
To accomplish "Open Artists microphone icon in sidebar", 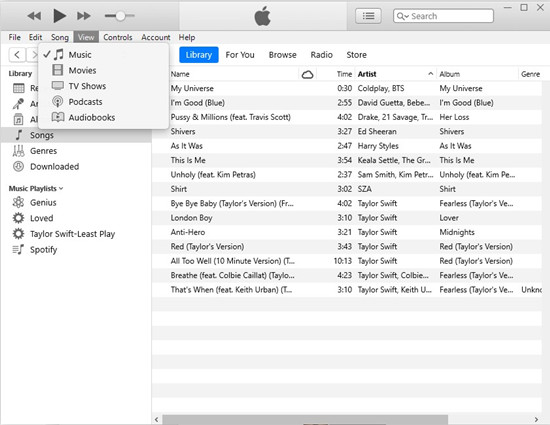I will (x=18, y=104).
